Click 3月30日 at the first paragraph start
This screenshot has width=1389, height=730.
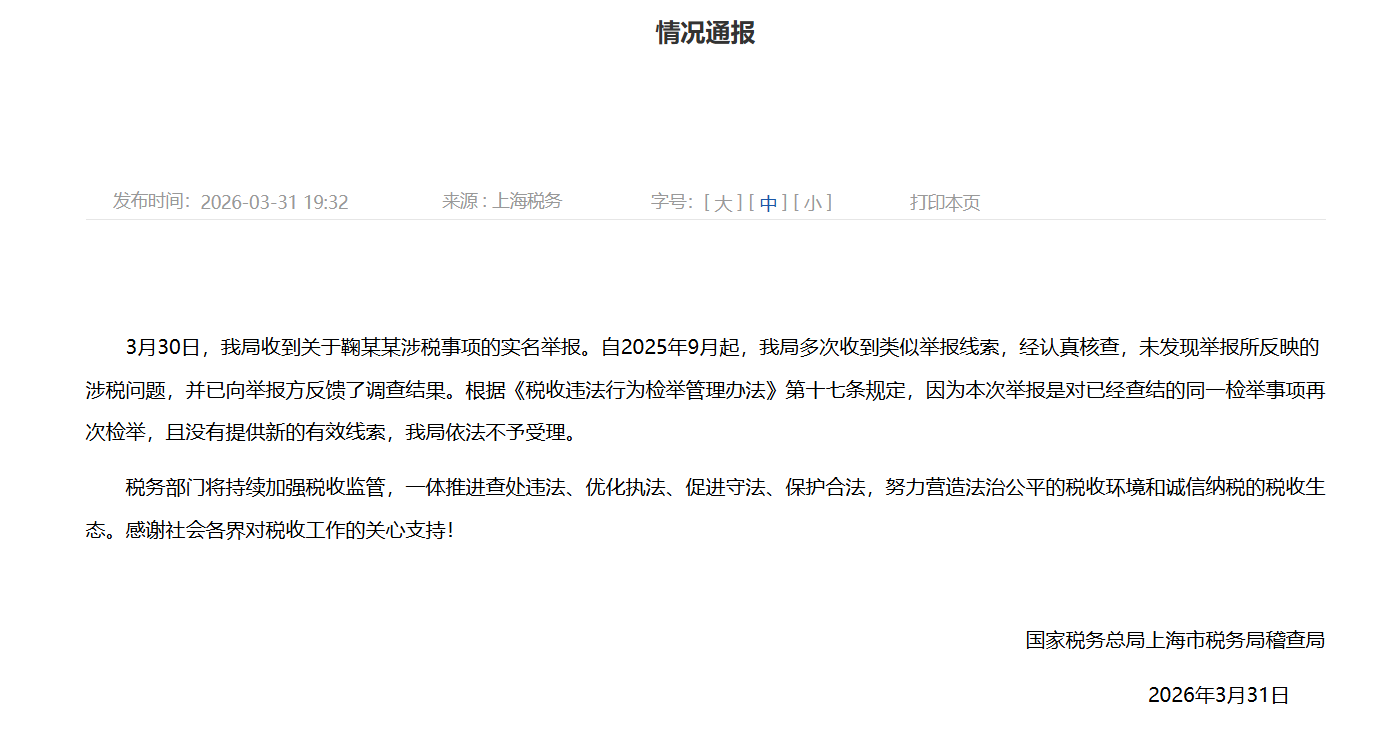coord(164,348)
